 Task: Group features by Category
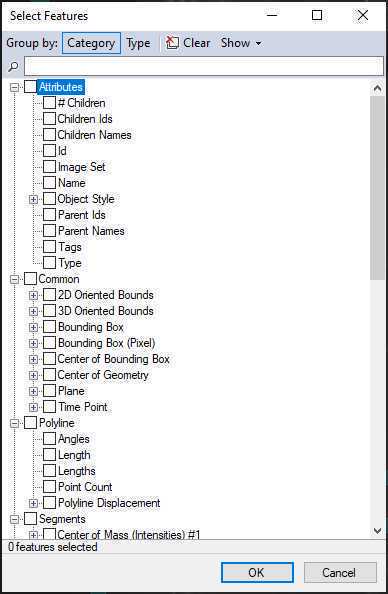91,43
